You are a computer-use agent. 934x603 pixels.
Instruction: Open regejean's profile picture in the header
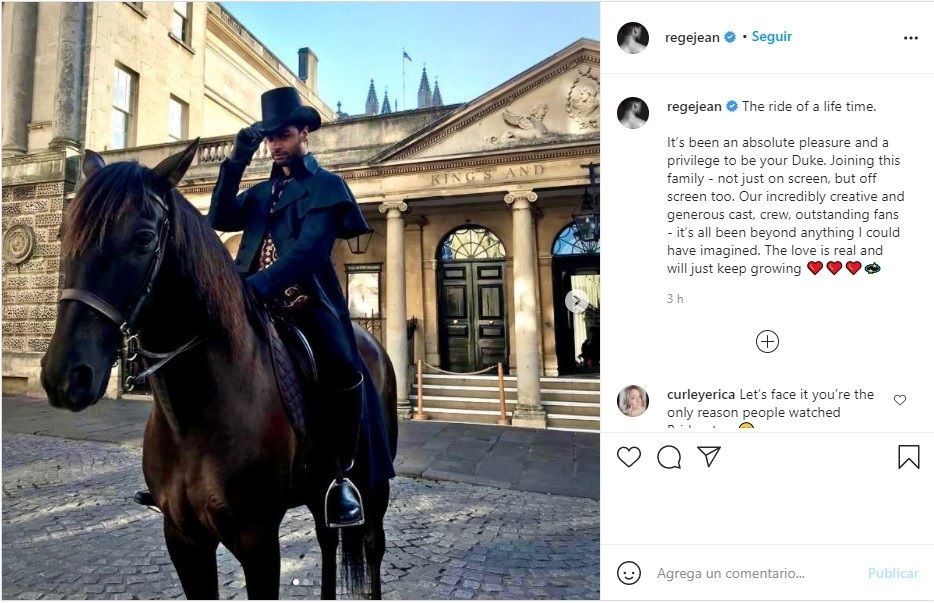tap(633, 38)
